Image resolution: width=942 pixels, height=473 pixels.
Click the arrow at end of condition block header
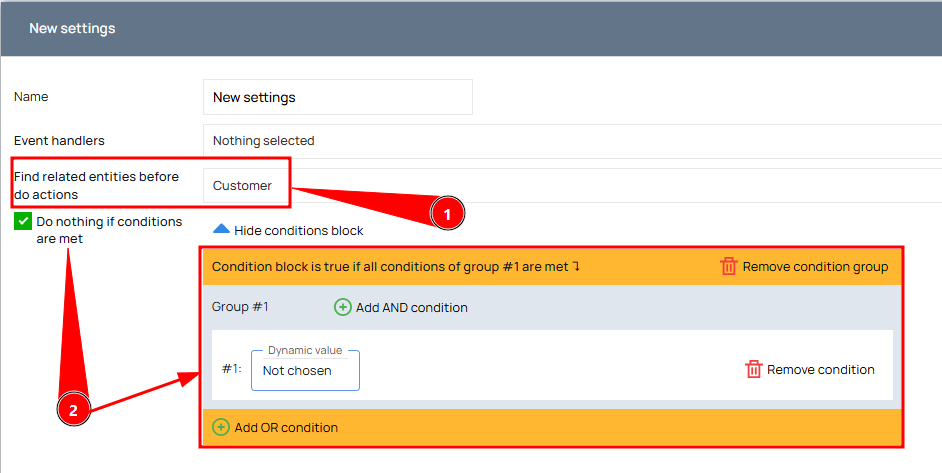point(576,266)
